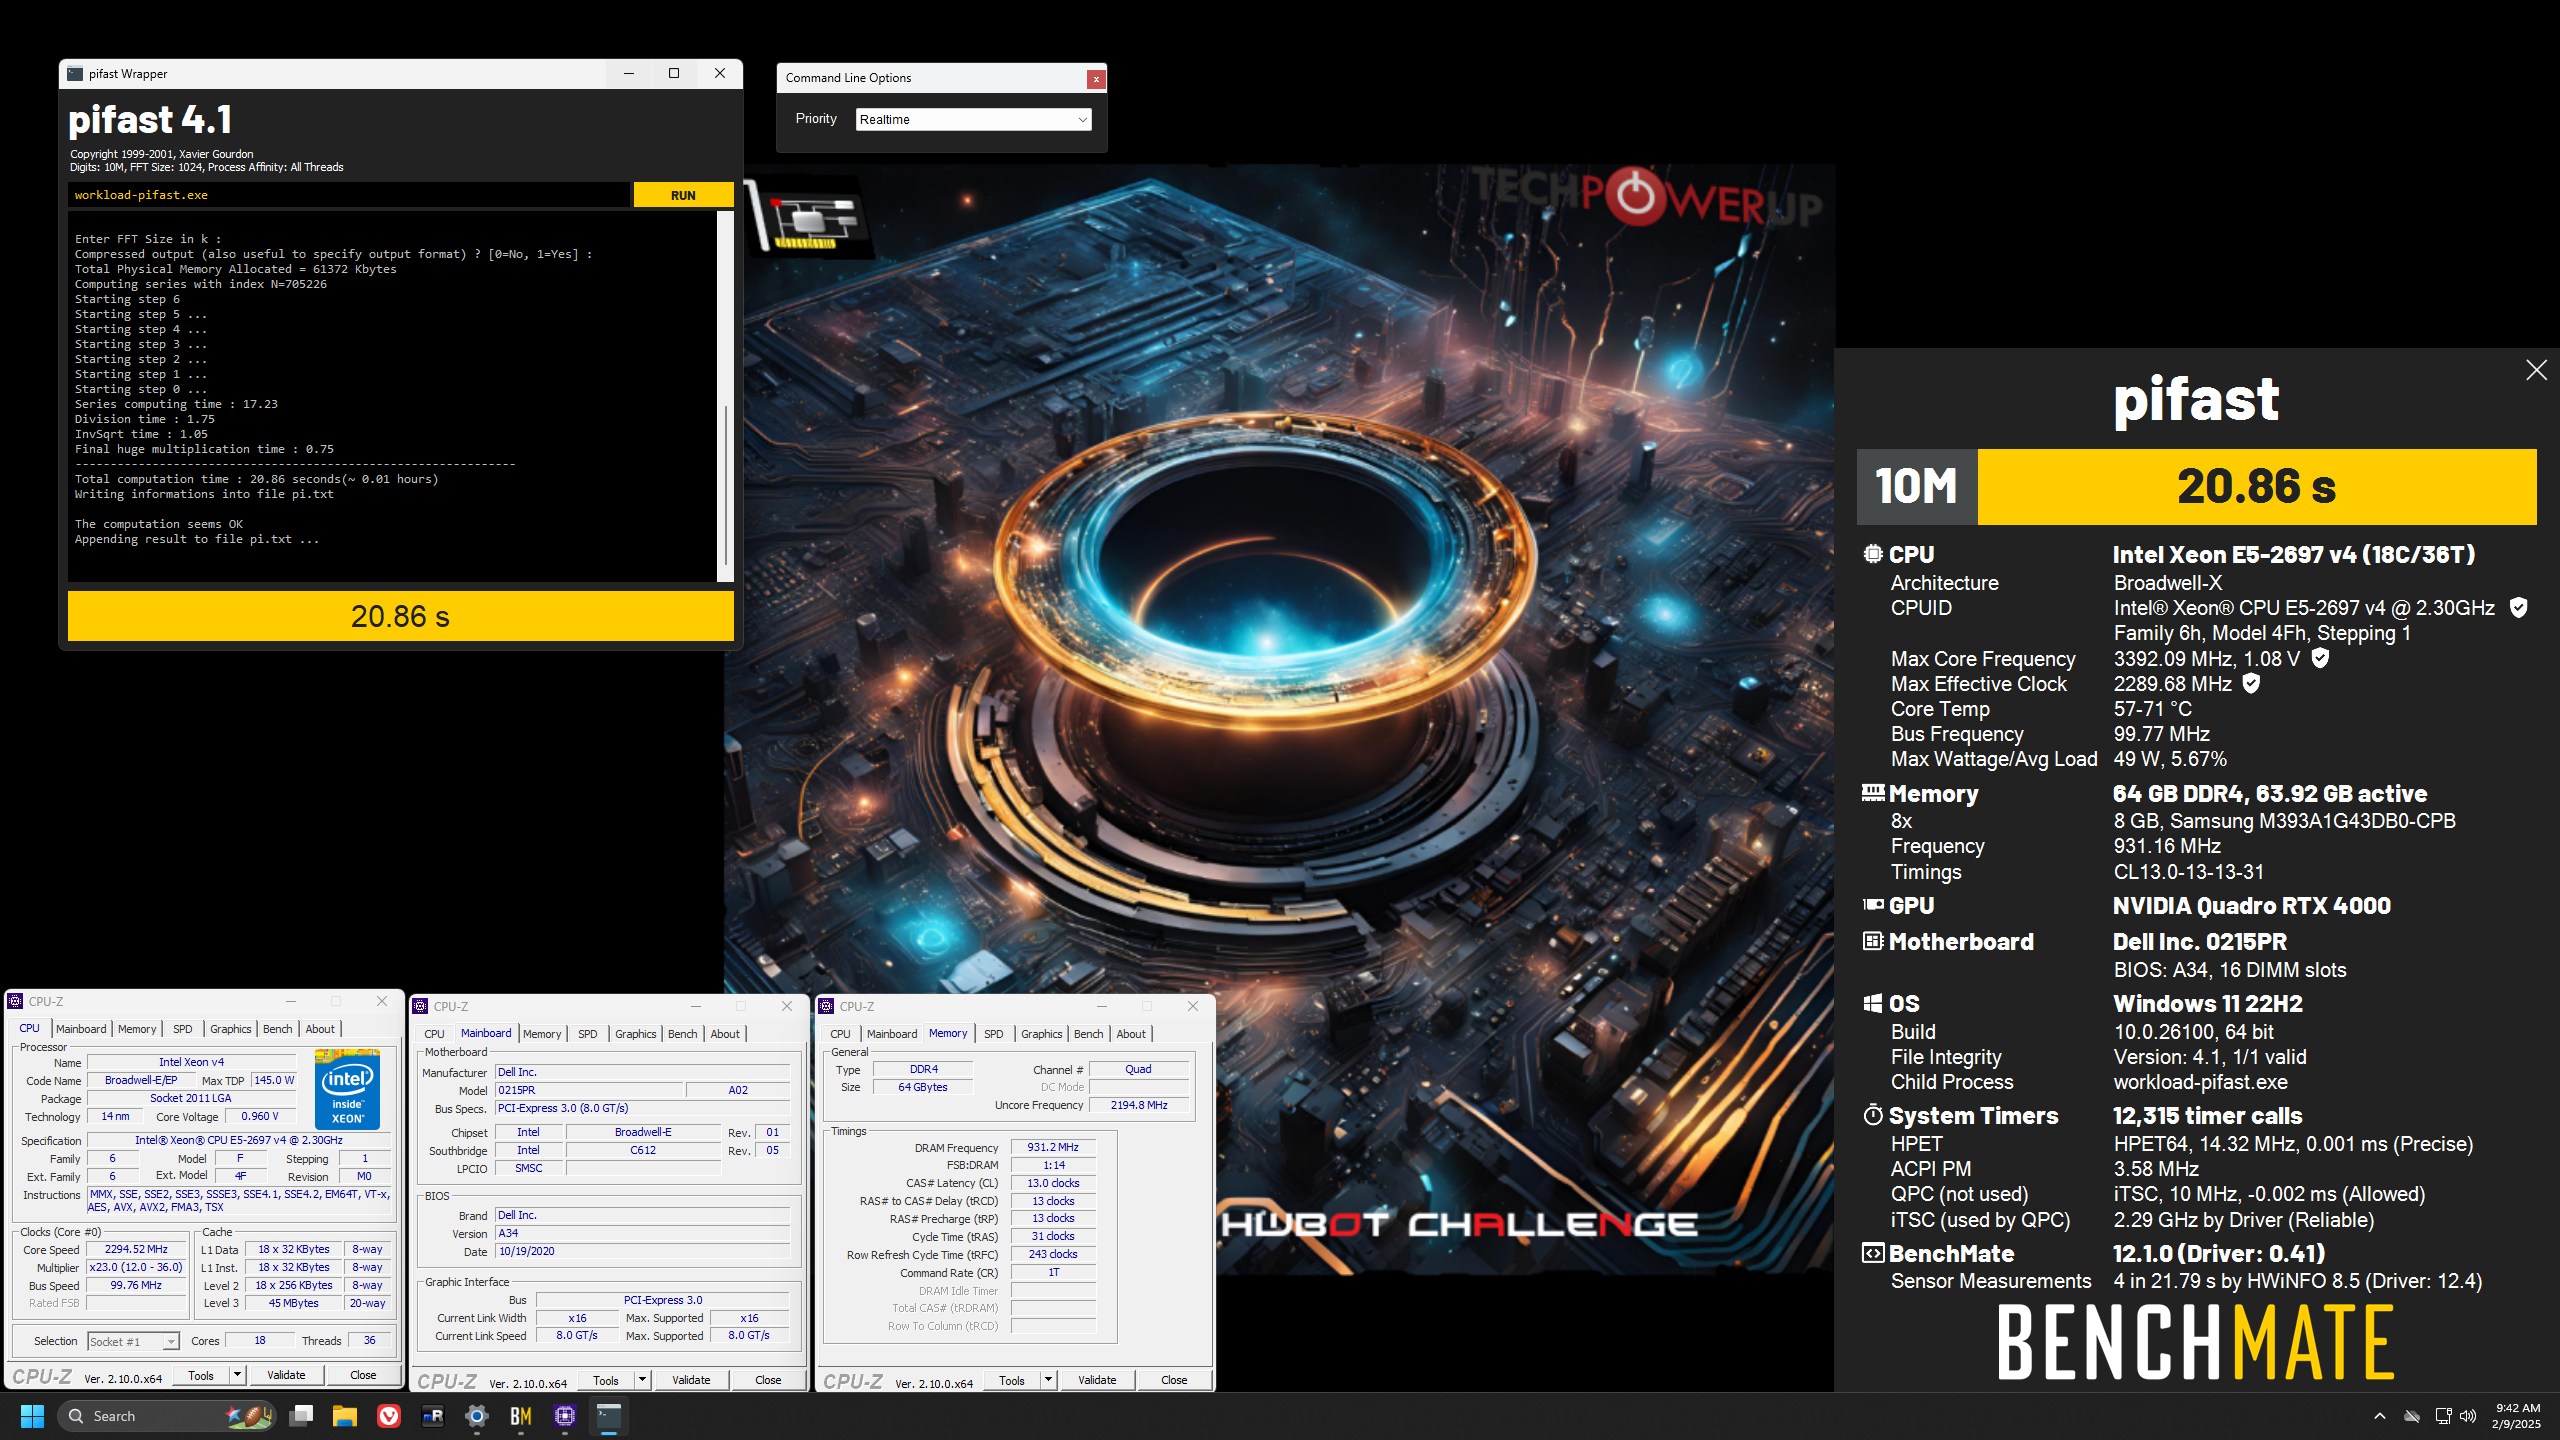The image size is (2560, 1440).
Task: Open the Socket #1 selection dropdown
Action: 133,1342
